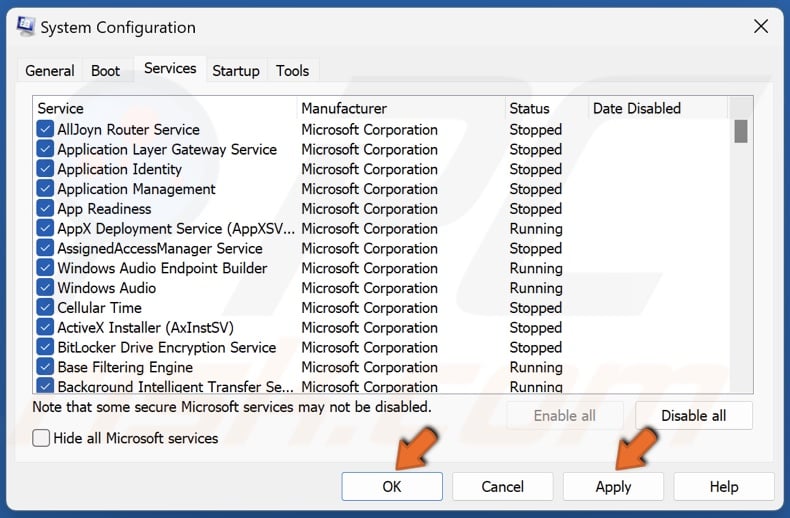
Task: Toggle the Windows Audio service checkbox
Action: (x=45, y=288)
